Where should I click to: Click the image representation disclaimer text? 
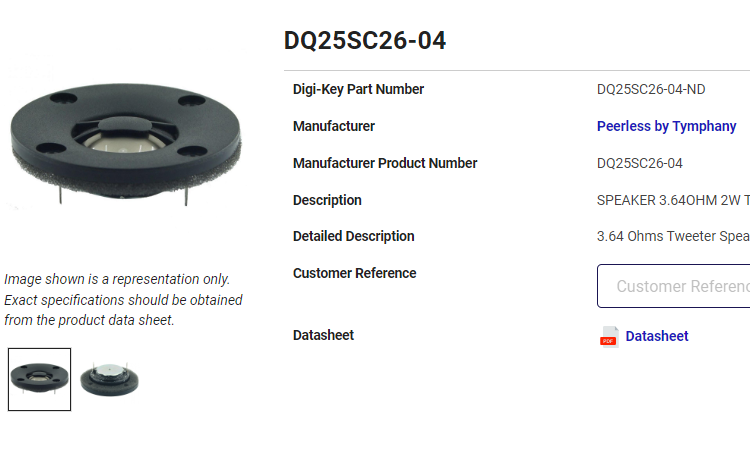pos(123,300)
